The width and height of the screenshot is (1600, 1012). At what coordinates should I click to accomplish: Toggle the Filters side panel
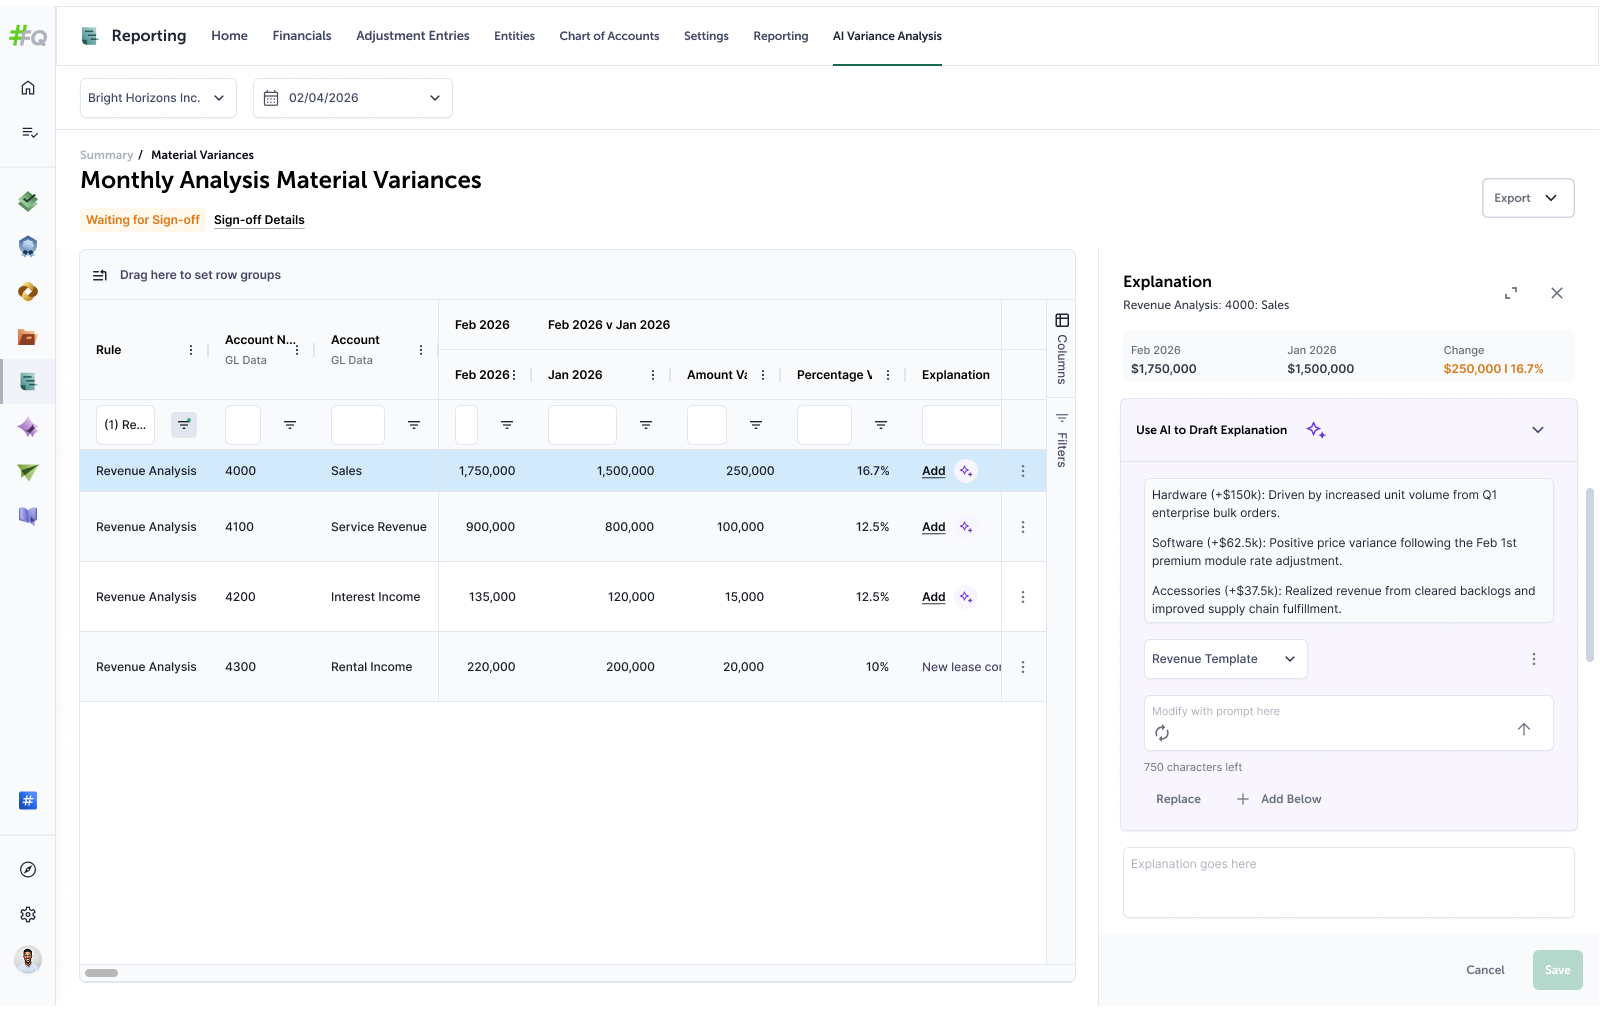1062,440
